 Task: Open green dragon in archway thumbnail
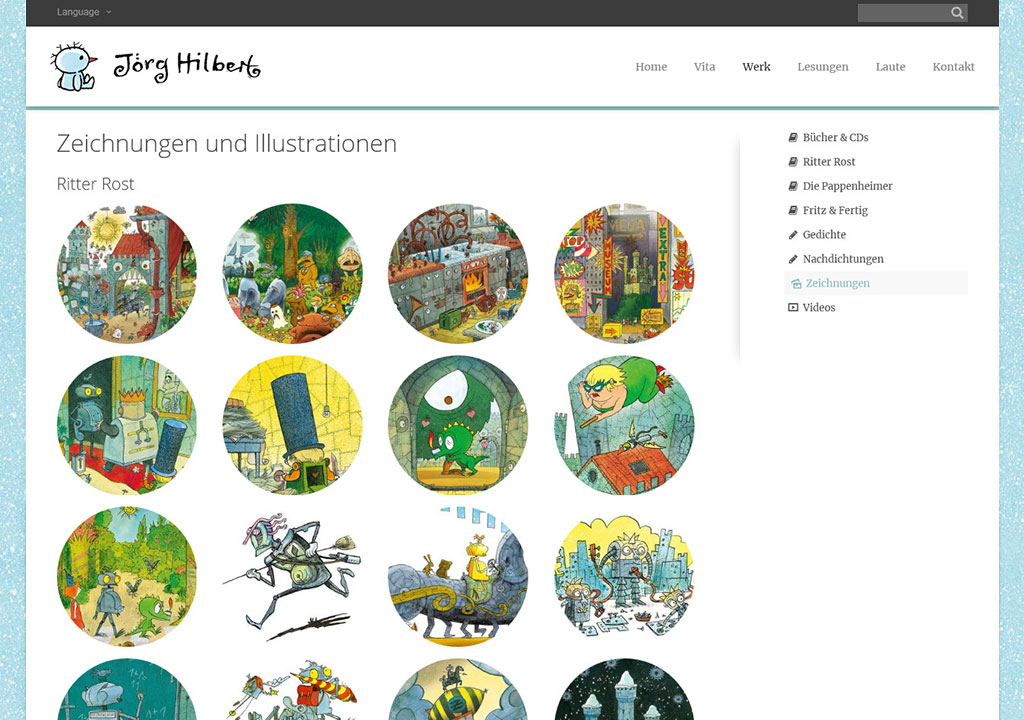coord(458,425)
